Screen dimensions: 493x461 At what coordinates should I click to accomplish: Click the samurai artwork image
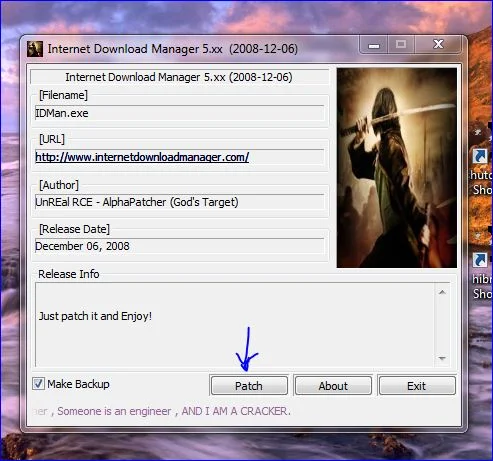click(x=397, y=168)
